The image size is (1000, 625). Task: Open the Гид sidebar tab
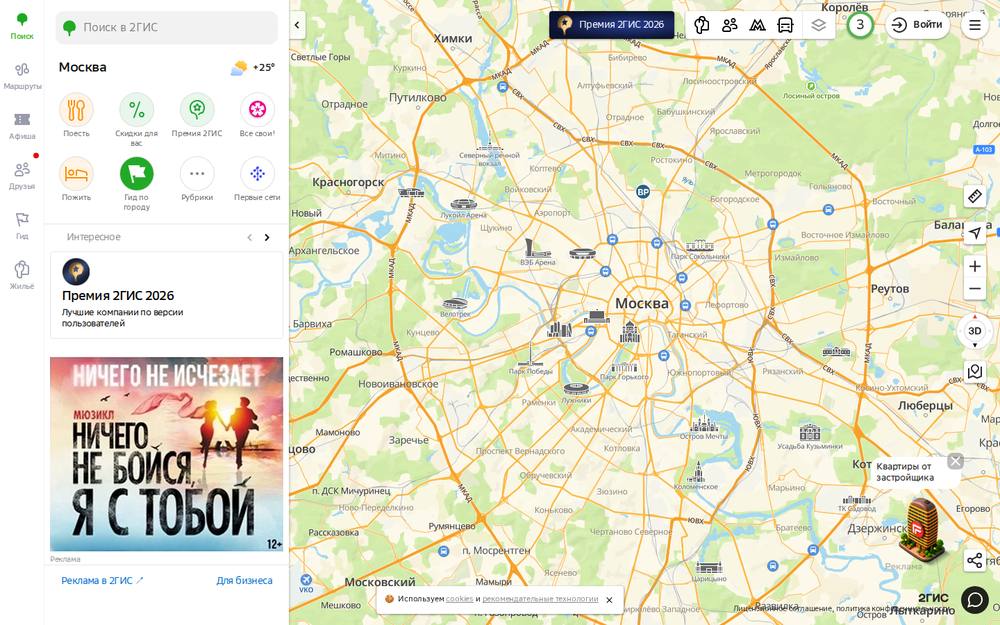22,225
